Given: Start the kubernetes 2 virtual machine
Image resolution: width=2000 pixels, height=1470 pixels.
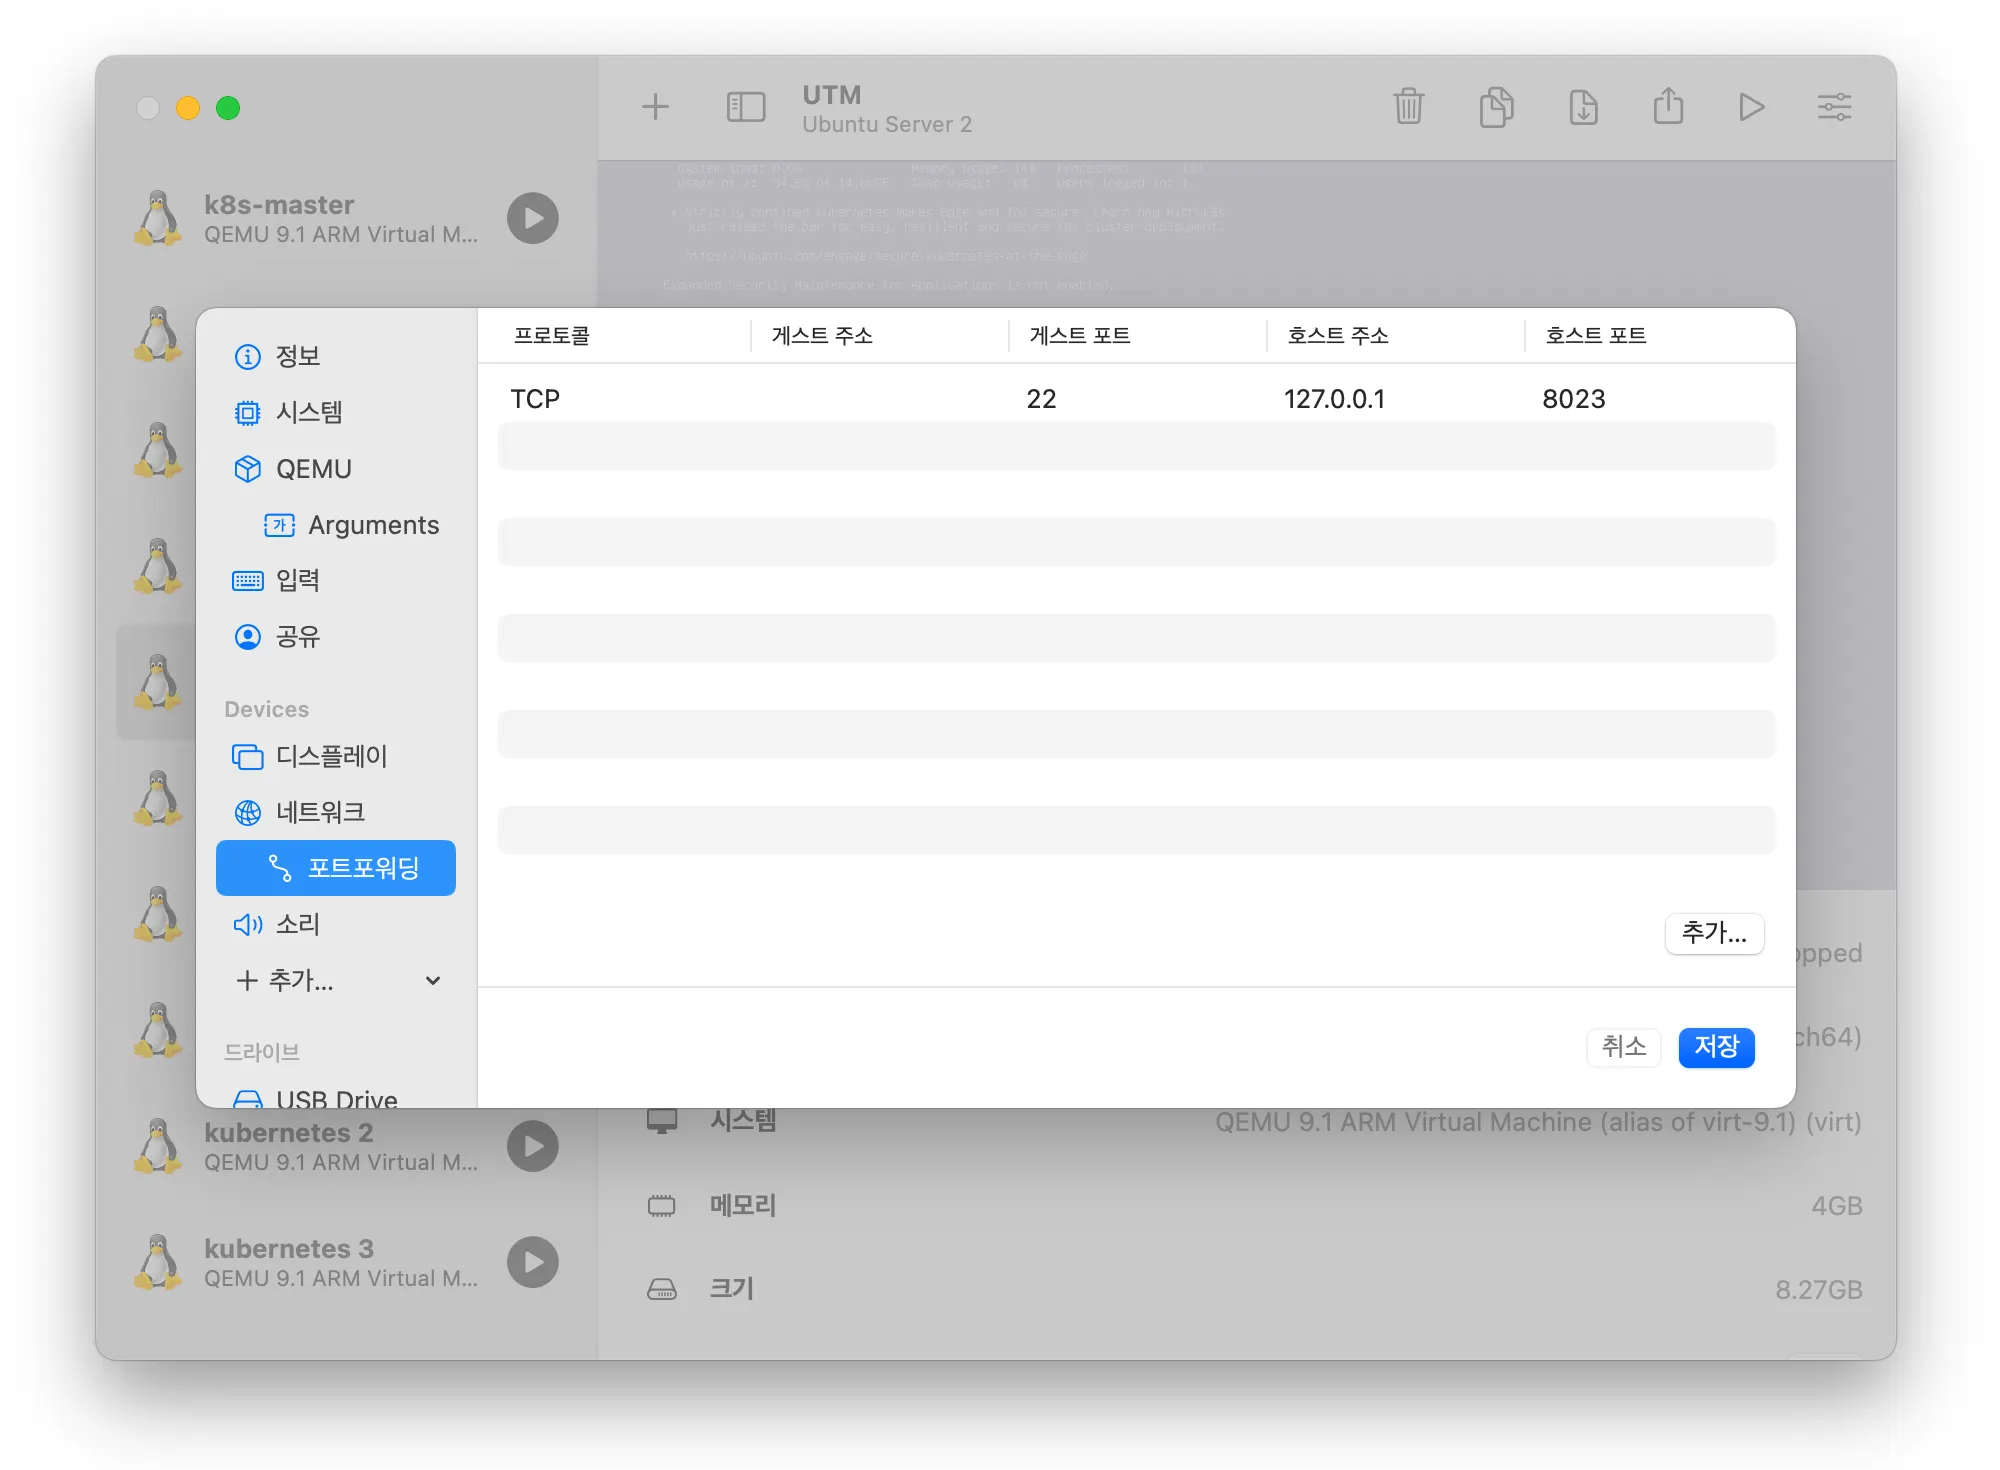Looking at the screenshot, I should pos(532,1146).
